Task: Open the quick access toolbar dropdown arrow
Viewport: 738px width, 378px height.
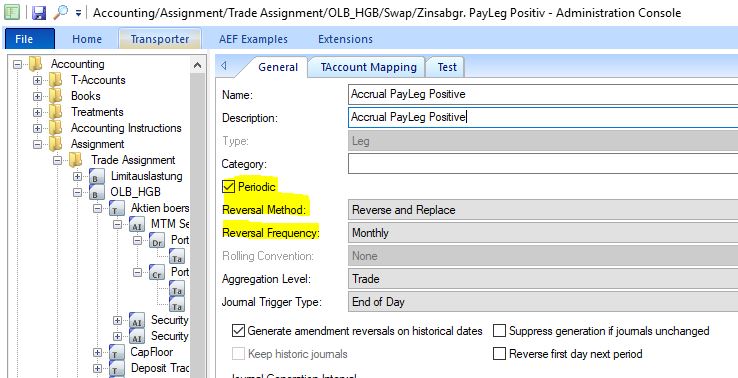Action: 78,13
